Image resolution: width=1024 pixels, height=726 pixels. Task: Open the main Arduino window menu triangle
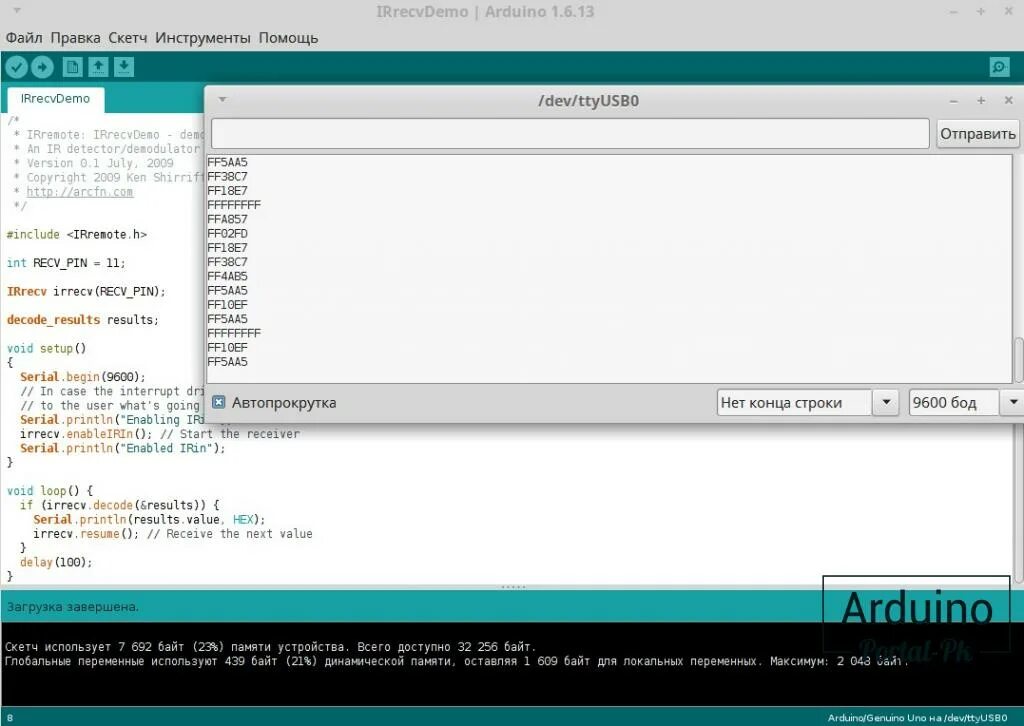click(17, 11)
